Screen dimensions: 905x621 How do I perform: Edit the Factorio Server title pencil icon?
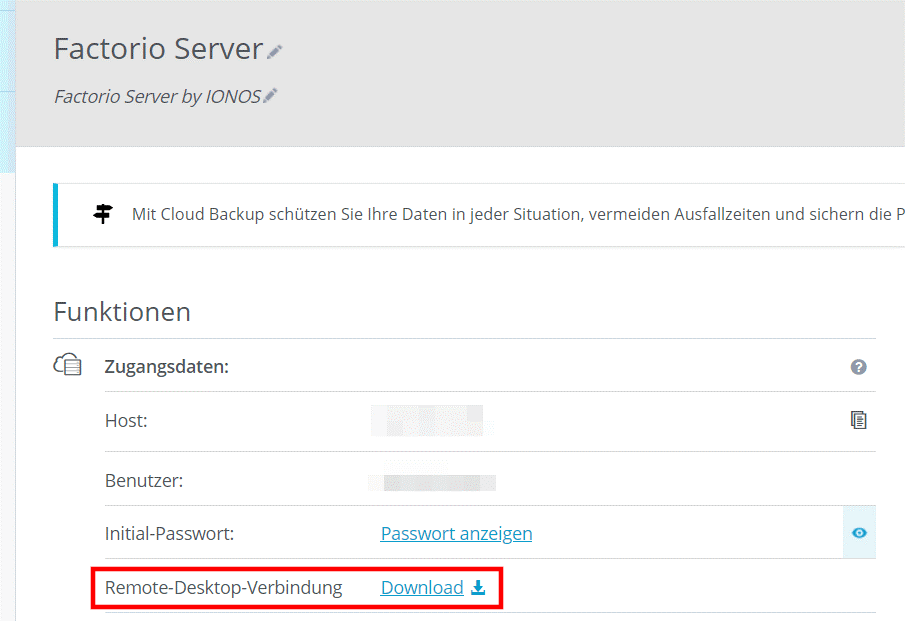click(275, 52)
